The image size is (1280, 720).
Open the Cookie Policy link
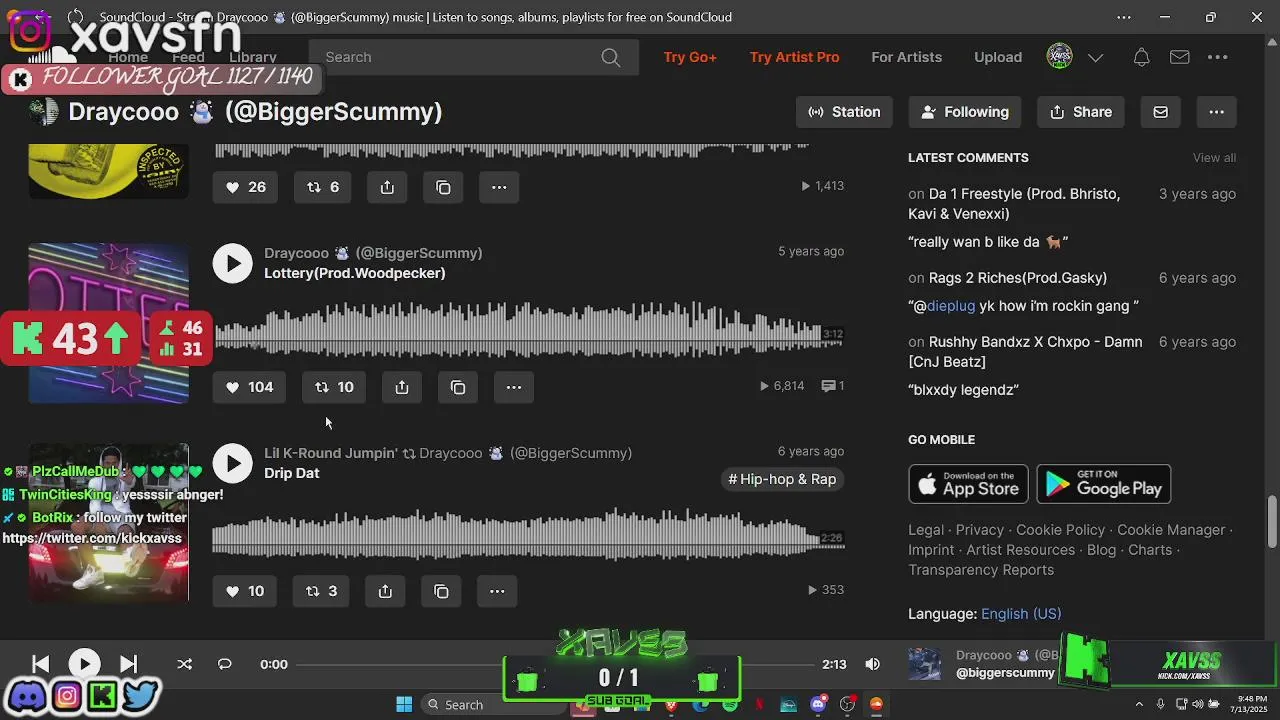coord(1060,530)
